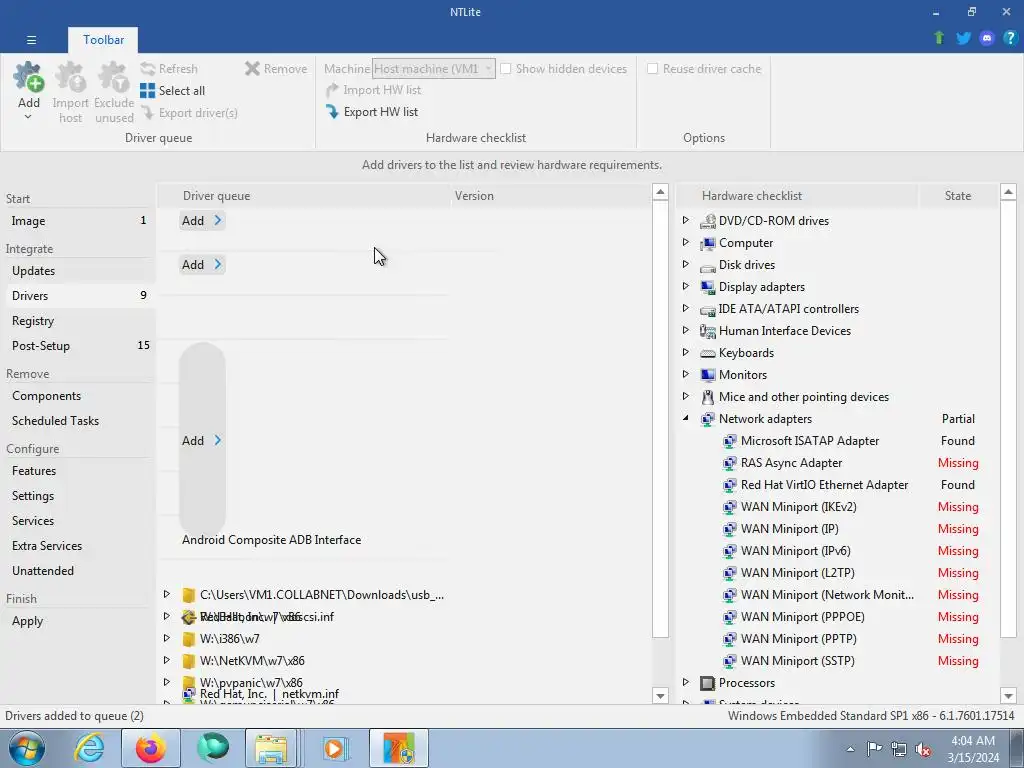Open the dropdown arrow under Add

pyautogui.click(x=28, y=117)
